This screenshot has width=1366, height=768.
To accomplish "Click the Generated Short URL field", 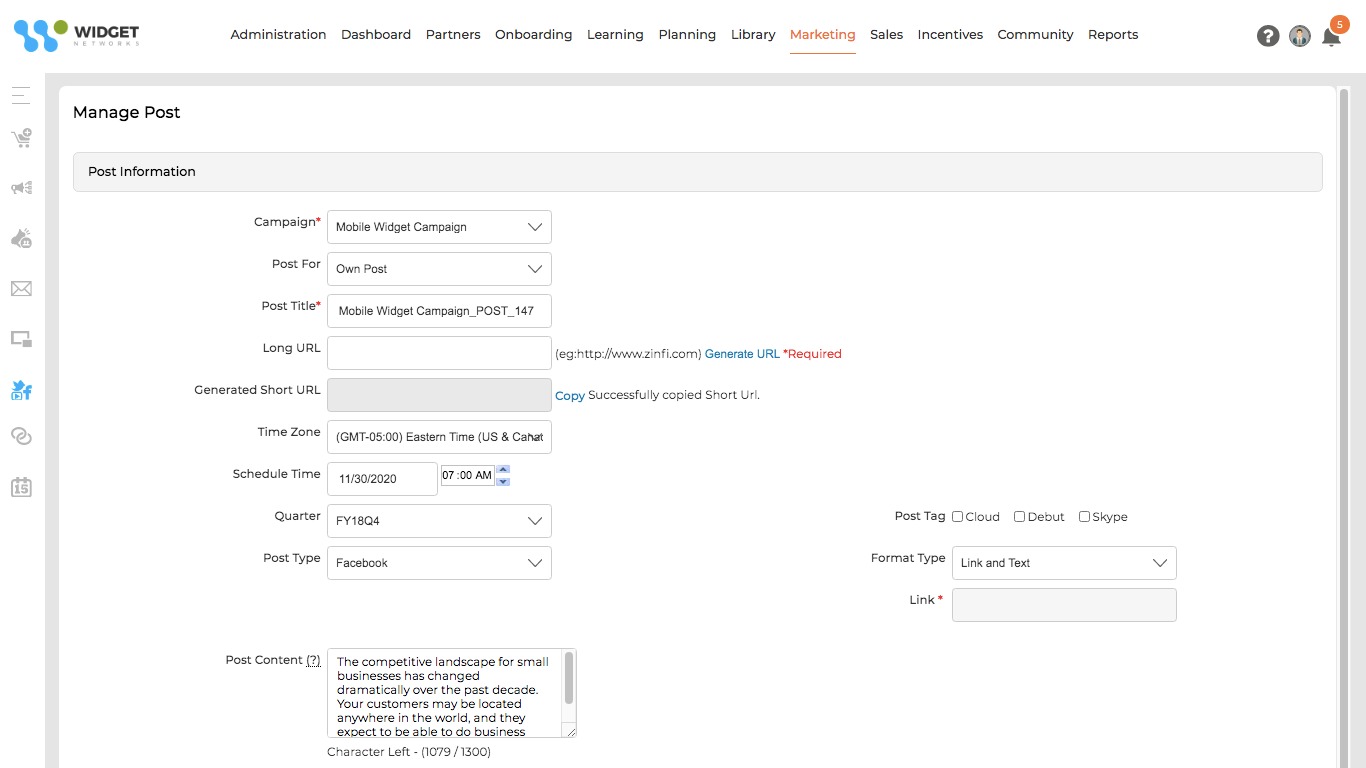I will (x=439, y=395).
